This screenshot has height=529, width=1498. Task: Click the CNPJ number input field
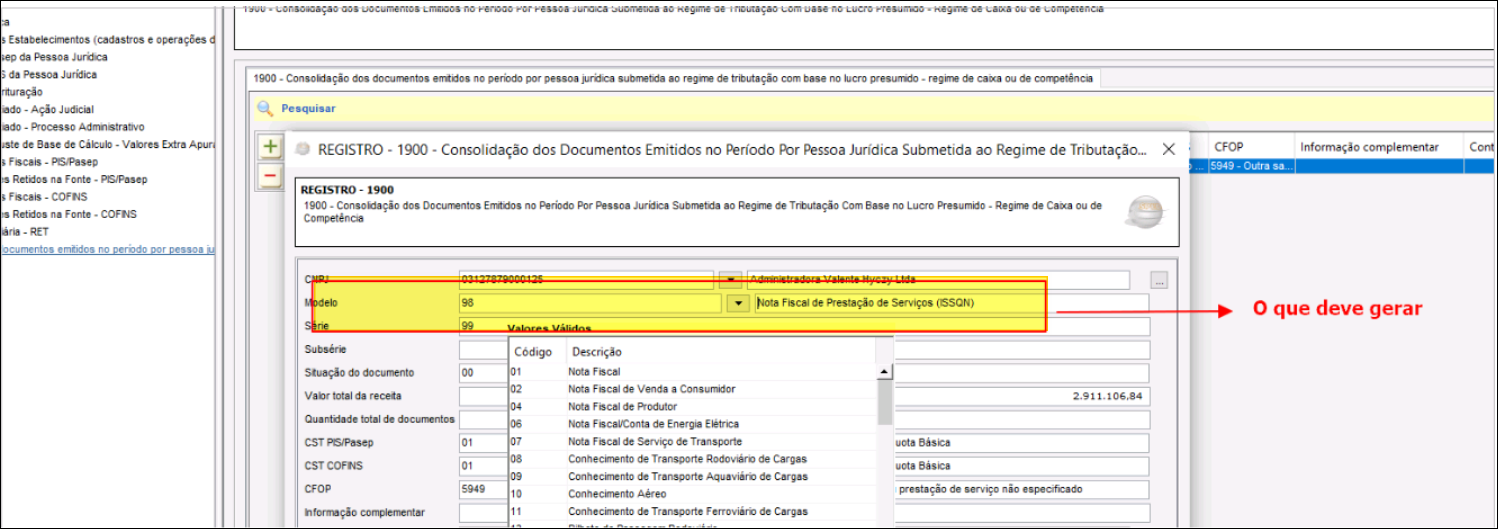586,280
